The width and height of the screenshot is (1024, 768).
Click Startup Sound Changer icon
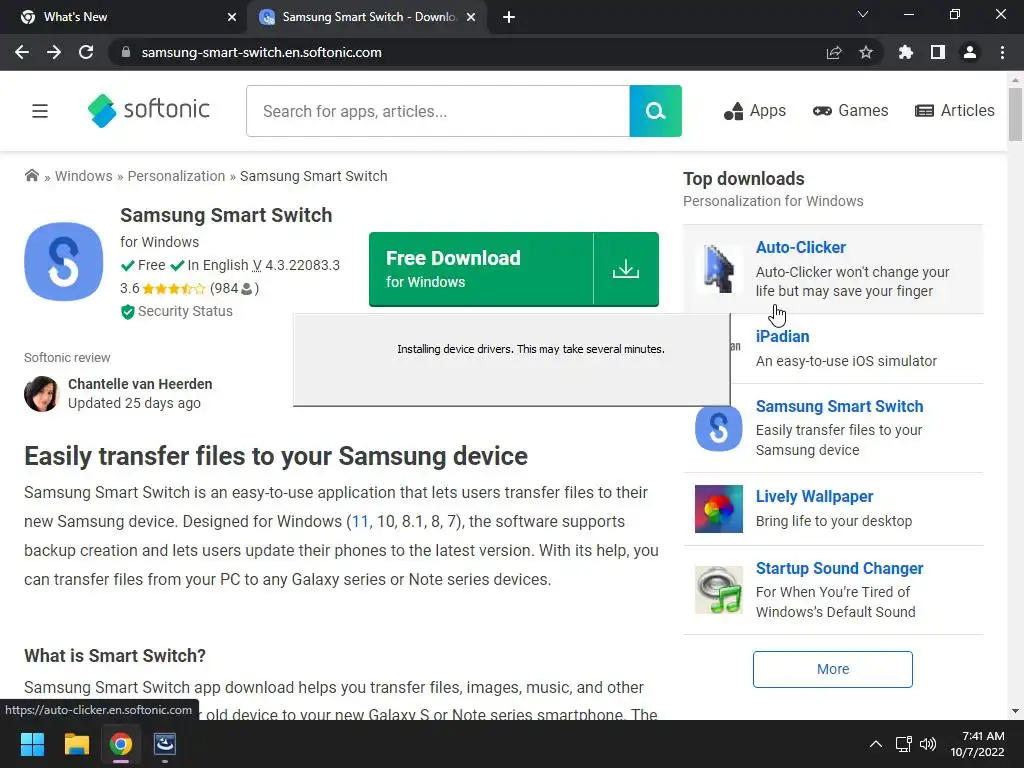(718, 590)
